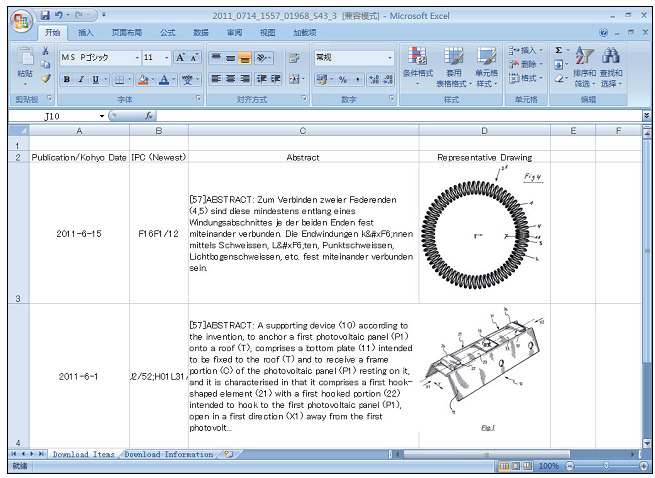Click the Clear eraser icon
Viewport: 655px width, 478px height.
point(559,78)
